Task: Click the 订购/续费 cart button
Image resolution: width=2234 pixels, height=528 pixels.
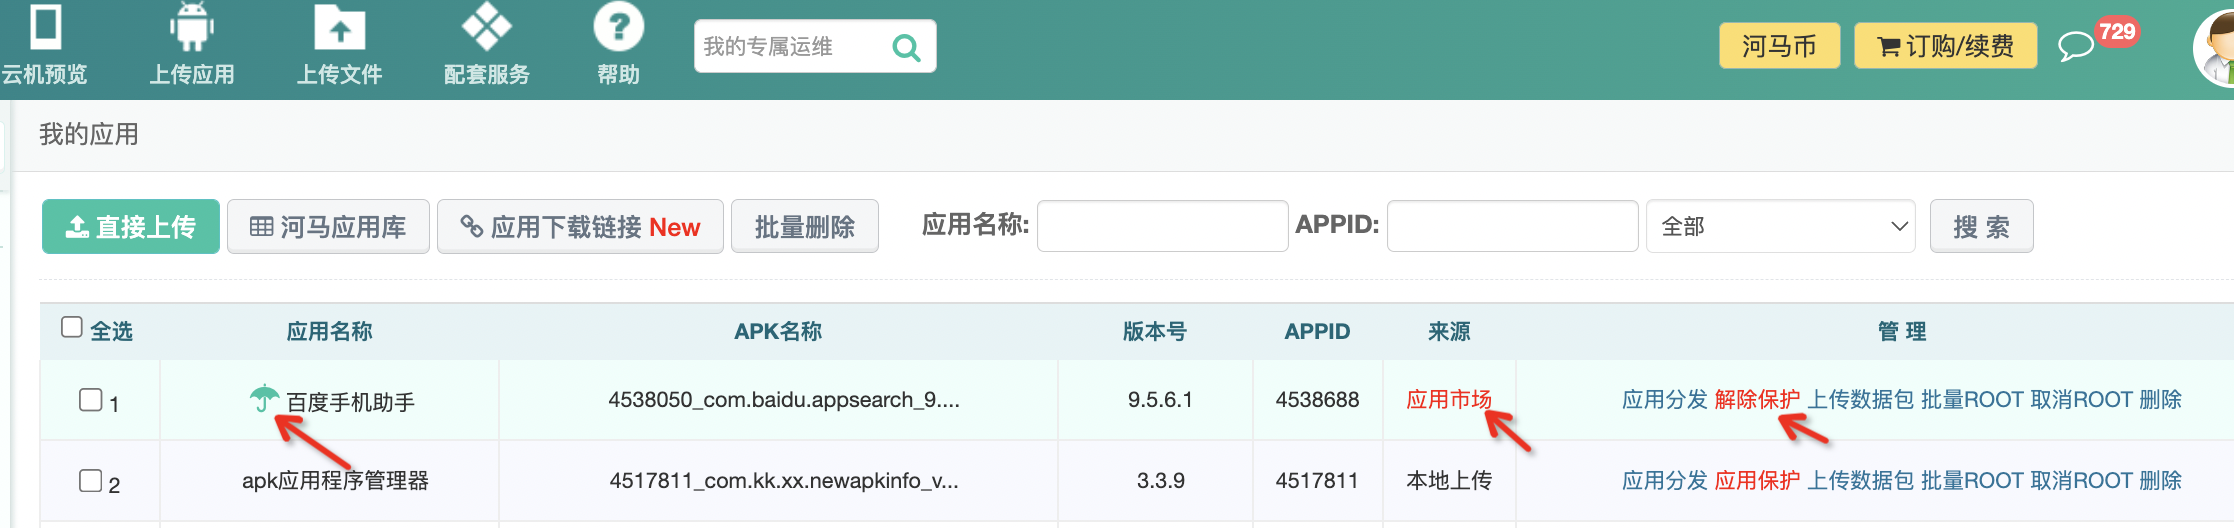Action: pyautogui.click(x=1945, y=46)
